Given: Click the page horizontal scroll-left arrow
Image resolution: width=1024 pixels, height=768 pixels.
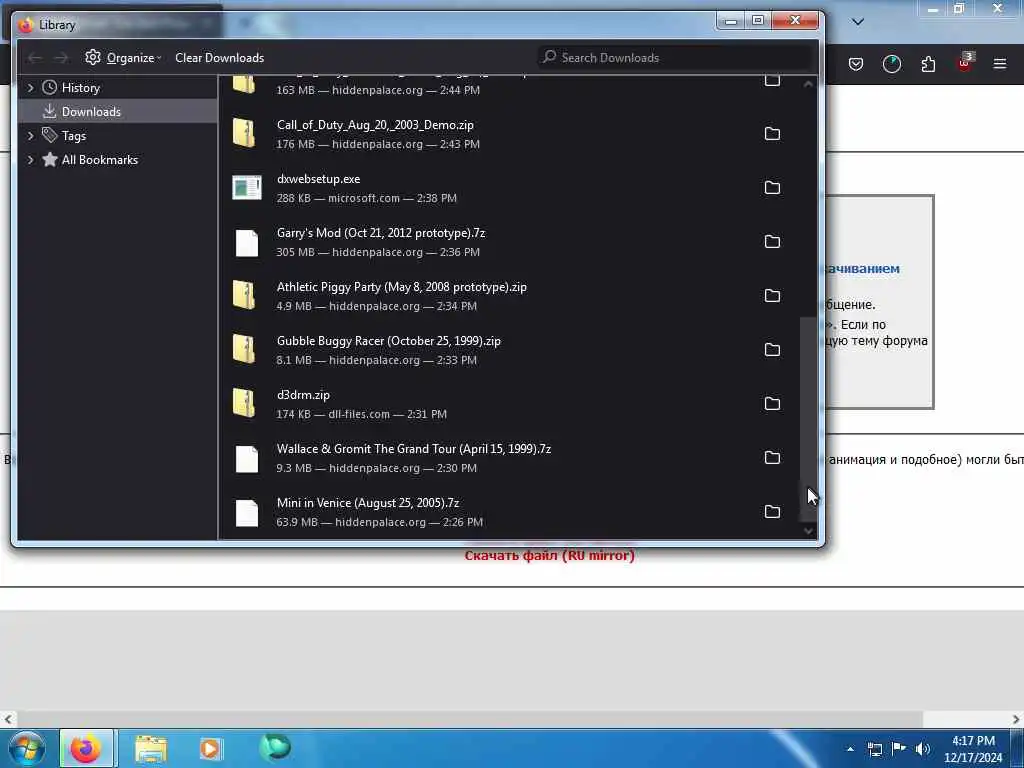Looking at the screenshot, I should (x=8, y=719).
